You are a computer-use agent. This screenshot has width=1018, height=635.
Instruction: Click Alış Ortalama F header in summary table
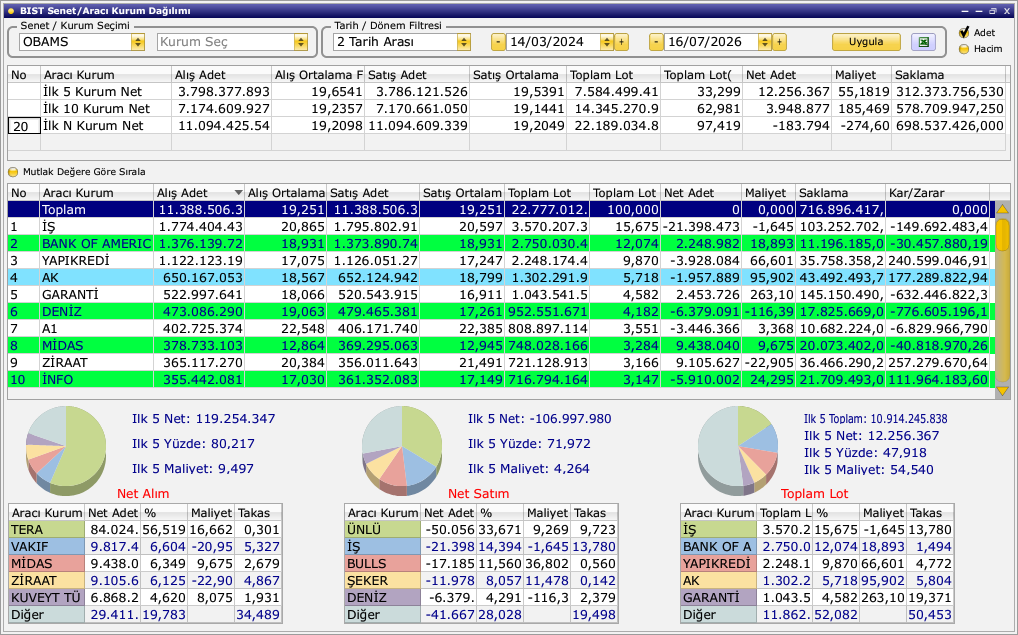click(317, 75)
